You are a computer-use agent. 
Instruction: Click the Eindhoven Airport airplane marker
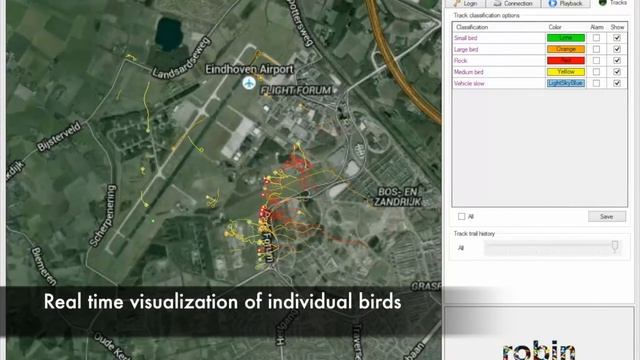click(249, 83)
